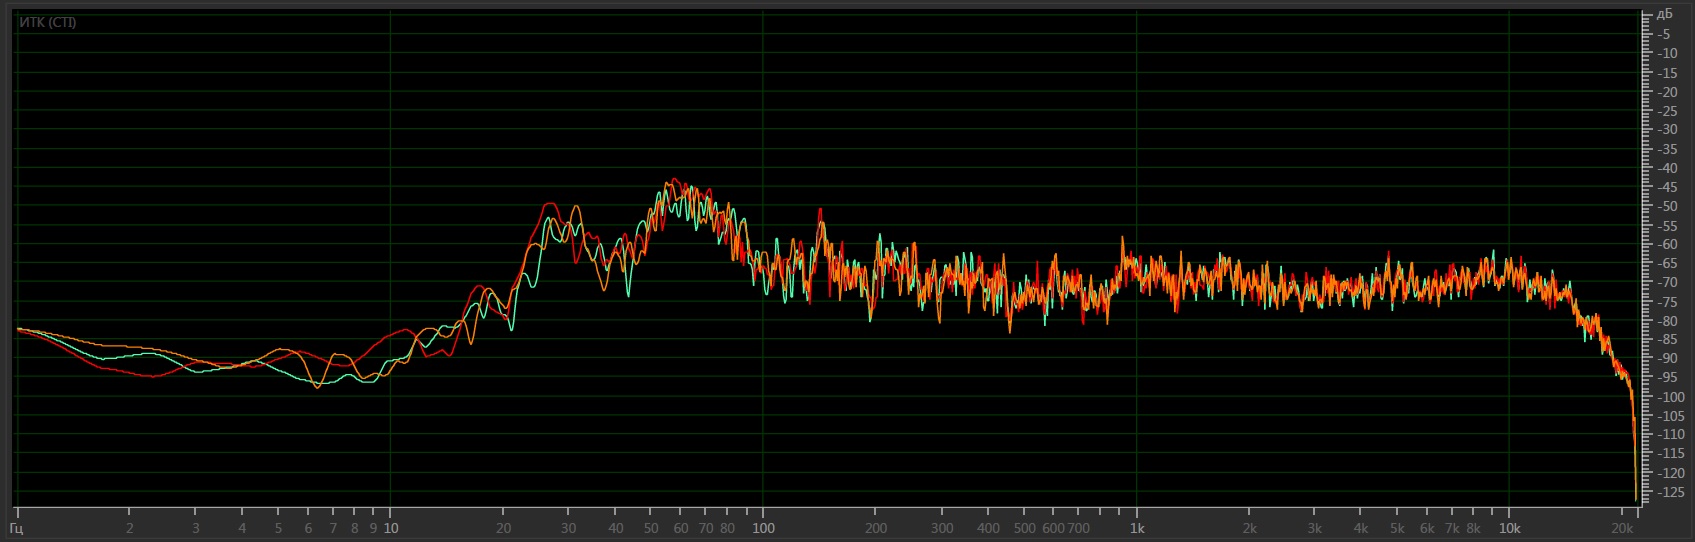Click the "8k" frequency axis label
The image size is (1695, 542).
[1474, 528]
